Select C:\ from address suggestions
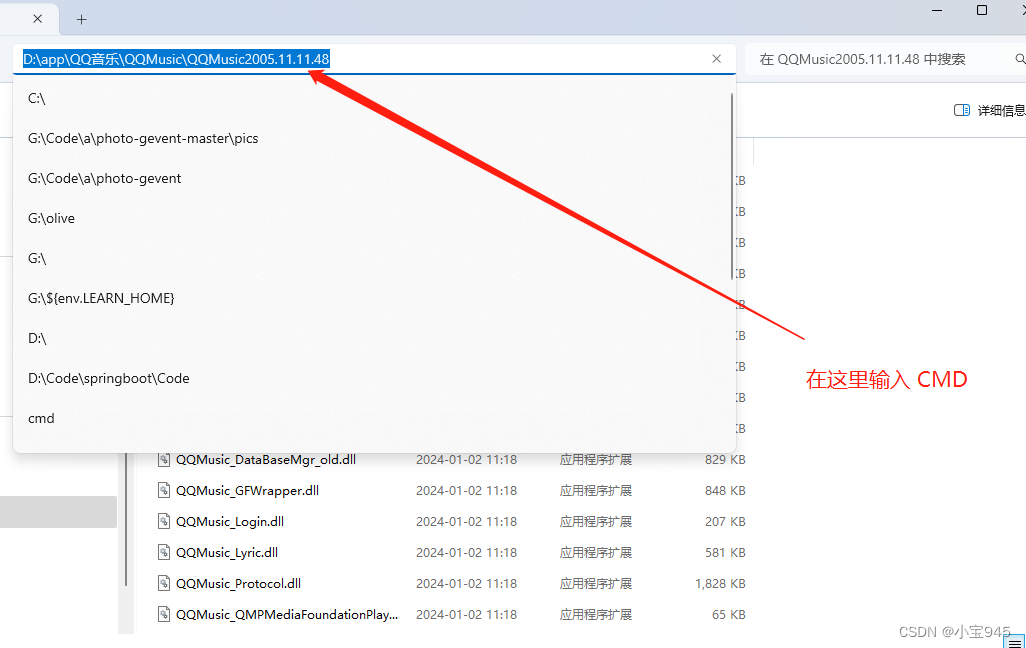1026x648 pixels. [x=374, y=98]
